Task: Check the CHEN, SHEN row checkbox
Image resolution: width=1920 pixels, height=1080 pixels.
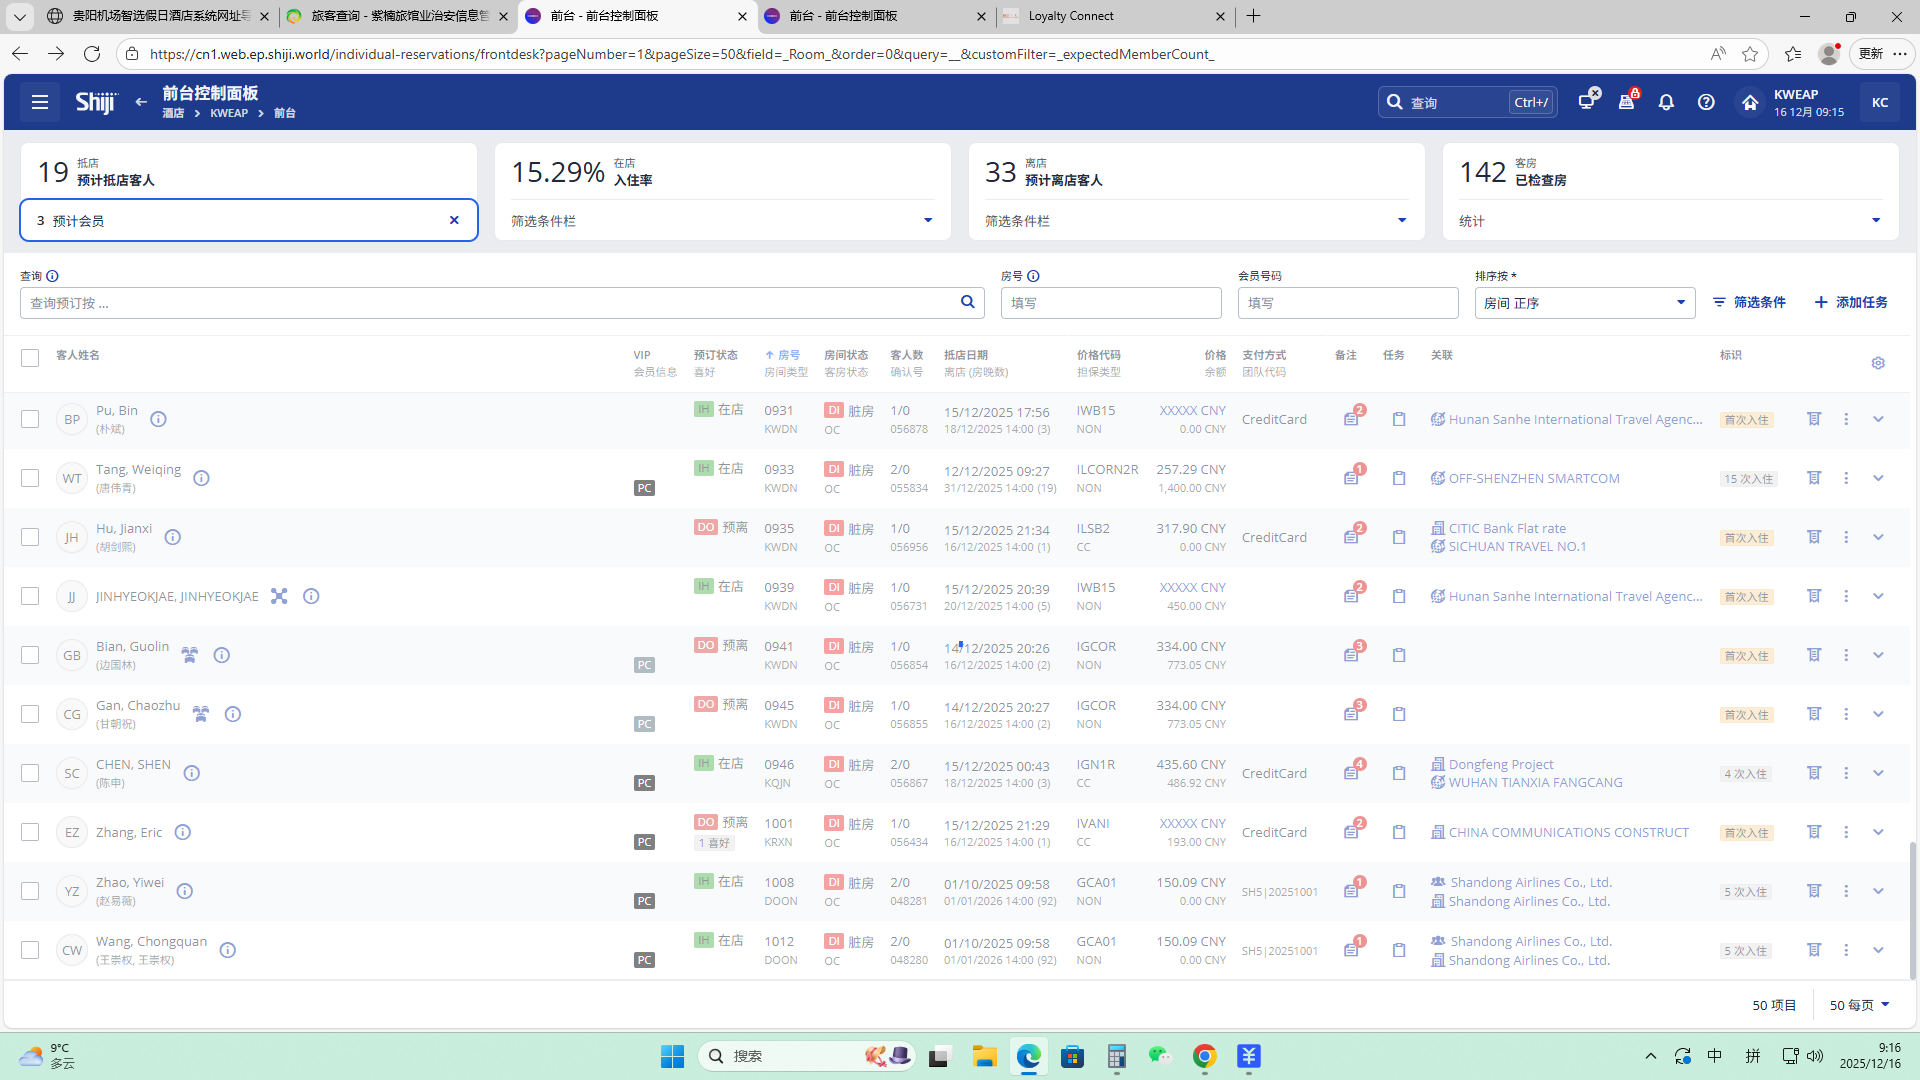Action: (30, 773)
